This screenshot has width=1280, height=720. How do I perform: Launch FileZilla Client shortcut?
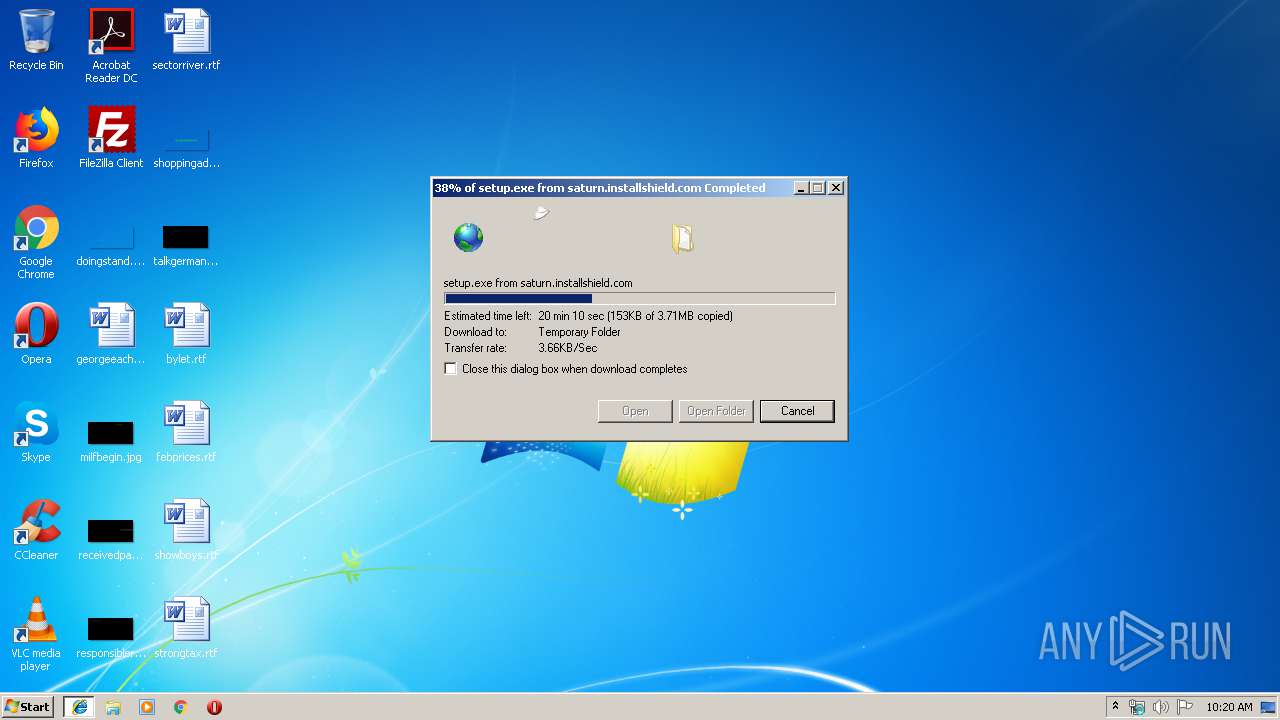(x=111, y=138)
